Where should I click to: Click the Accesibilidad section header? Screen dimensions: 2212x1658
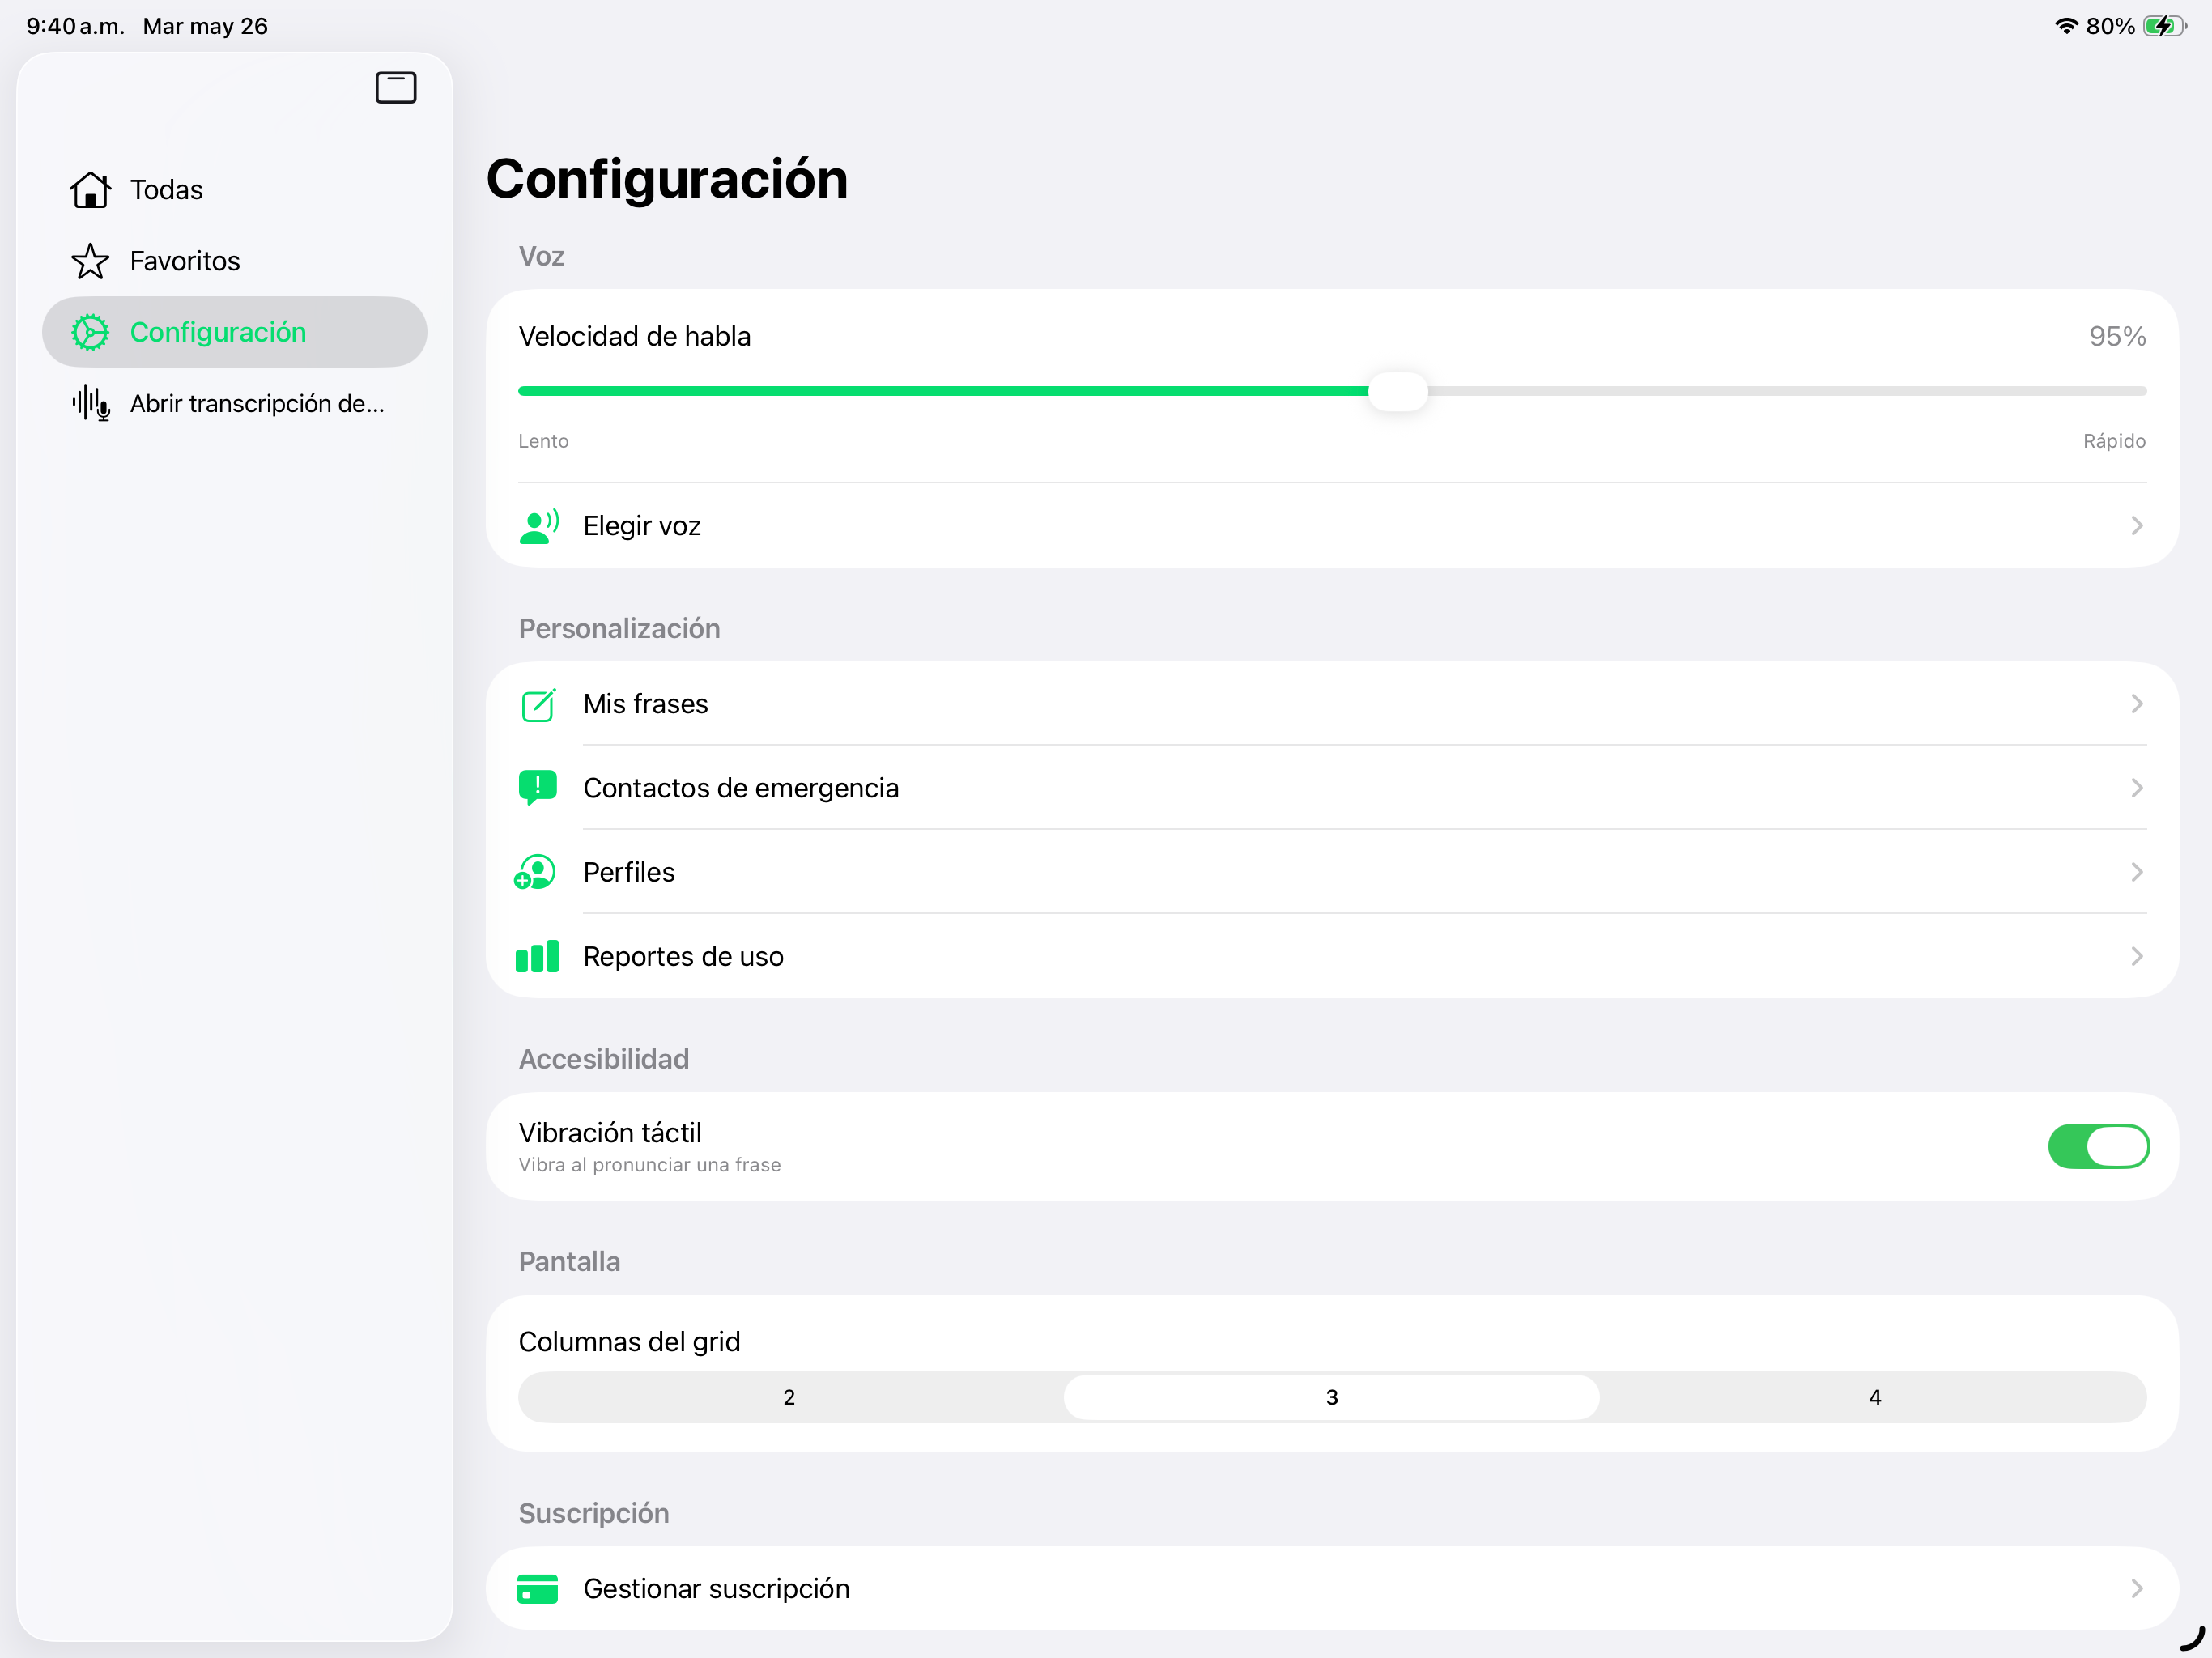[603, 1059]
